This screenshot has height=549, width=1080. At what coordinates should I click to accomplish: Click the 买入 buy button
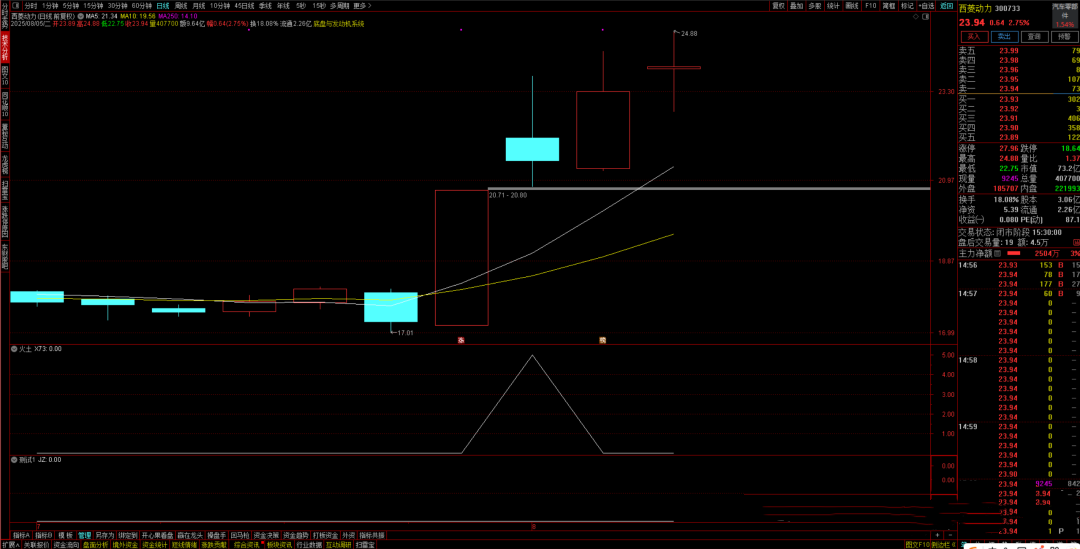[974, 37]
